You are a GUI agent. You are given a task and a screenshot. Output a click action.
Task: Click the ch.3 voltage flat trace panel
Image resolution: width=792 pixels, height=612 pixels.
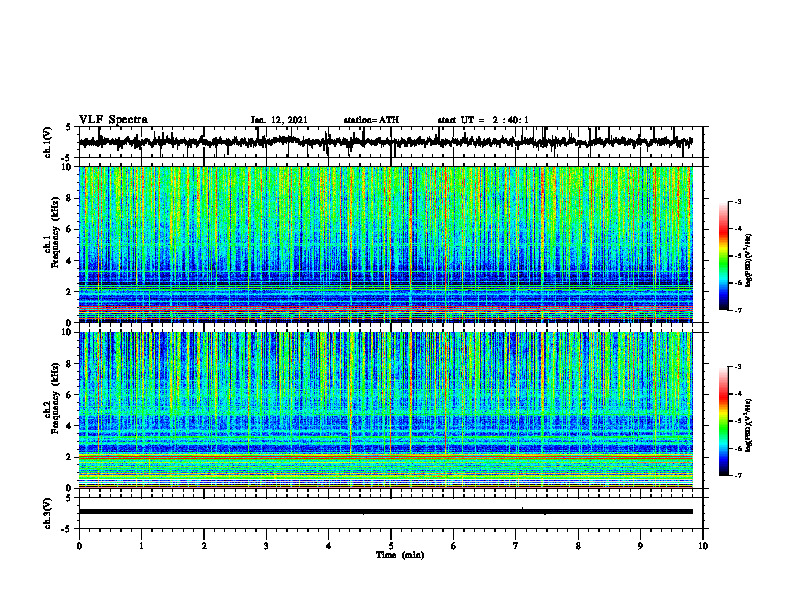[391, 513]
